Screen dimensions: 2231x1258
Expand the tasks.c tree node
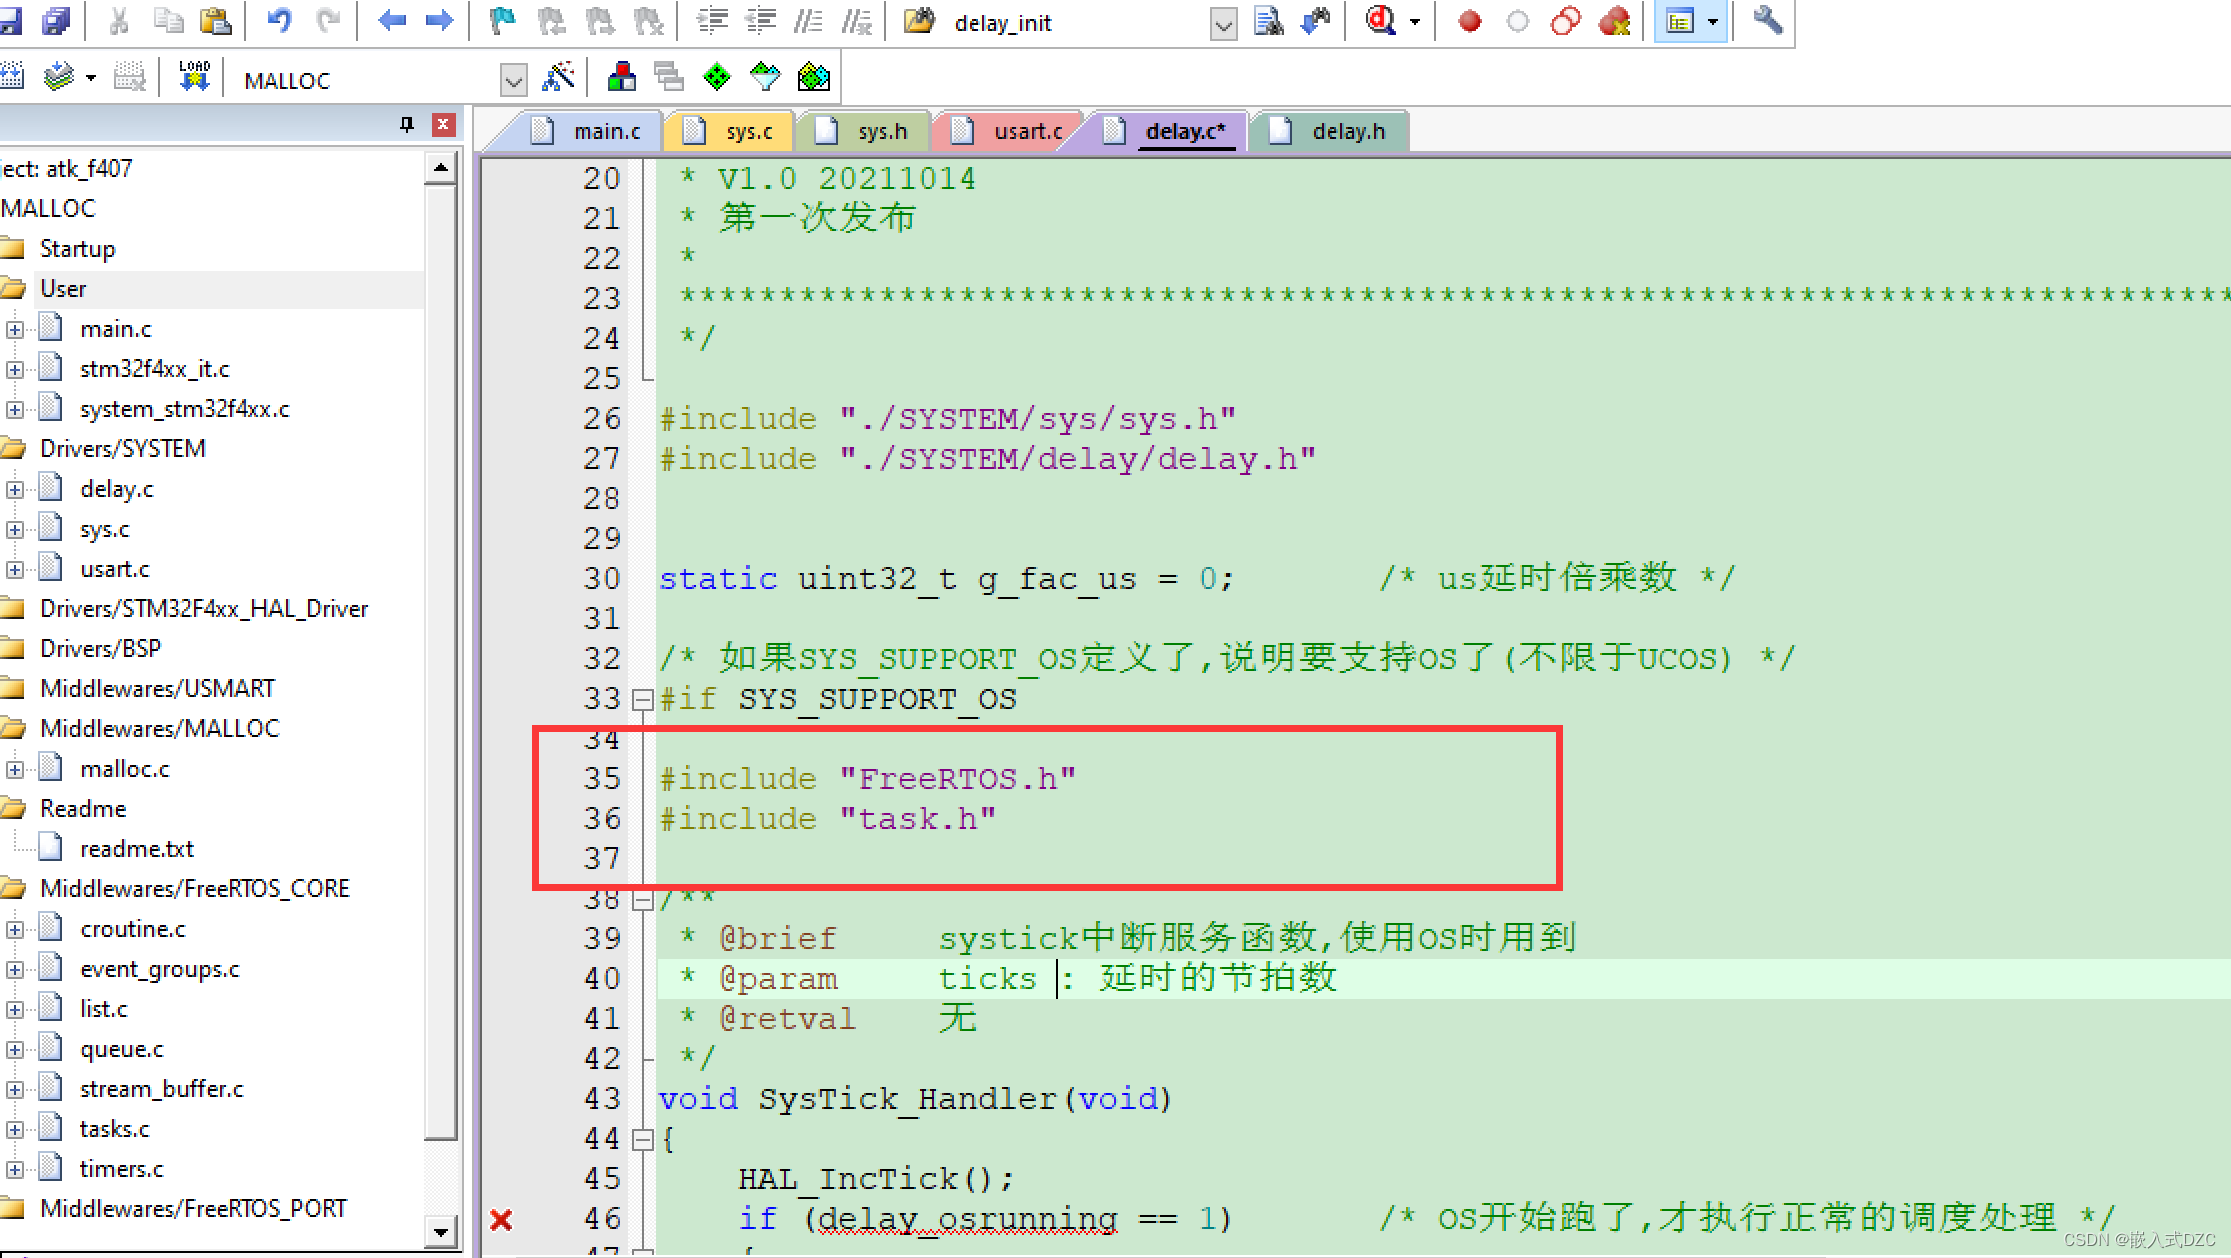tap(15, 1129)
